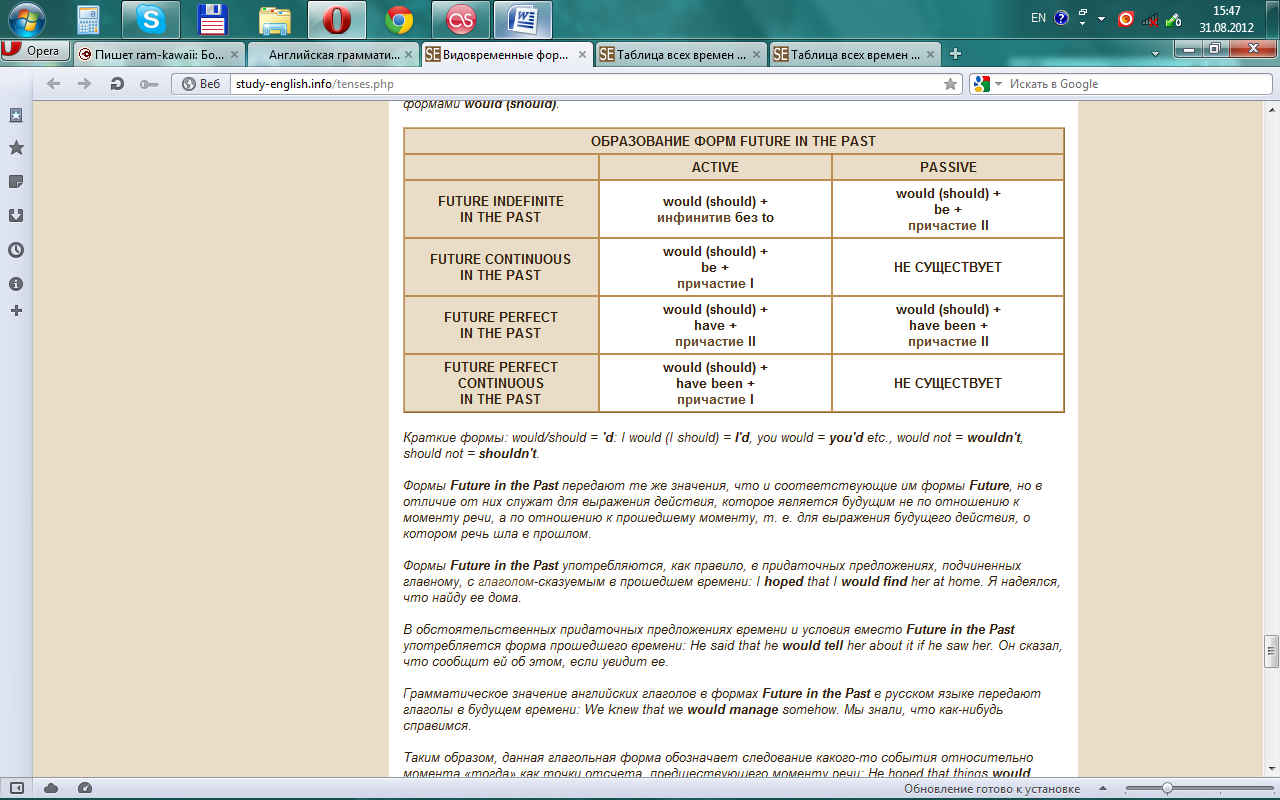Screen dimensions: 1280x800
Task: Click the help question mark tray icon
Action: pyautogui.click(x=1061, y=18)
